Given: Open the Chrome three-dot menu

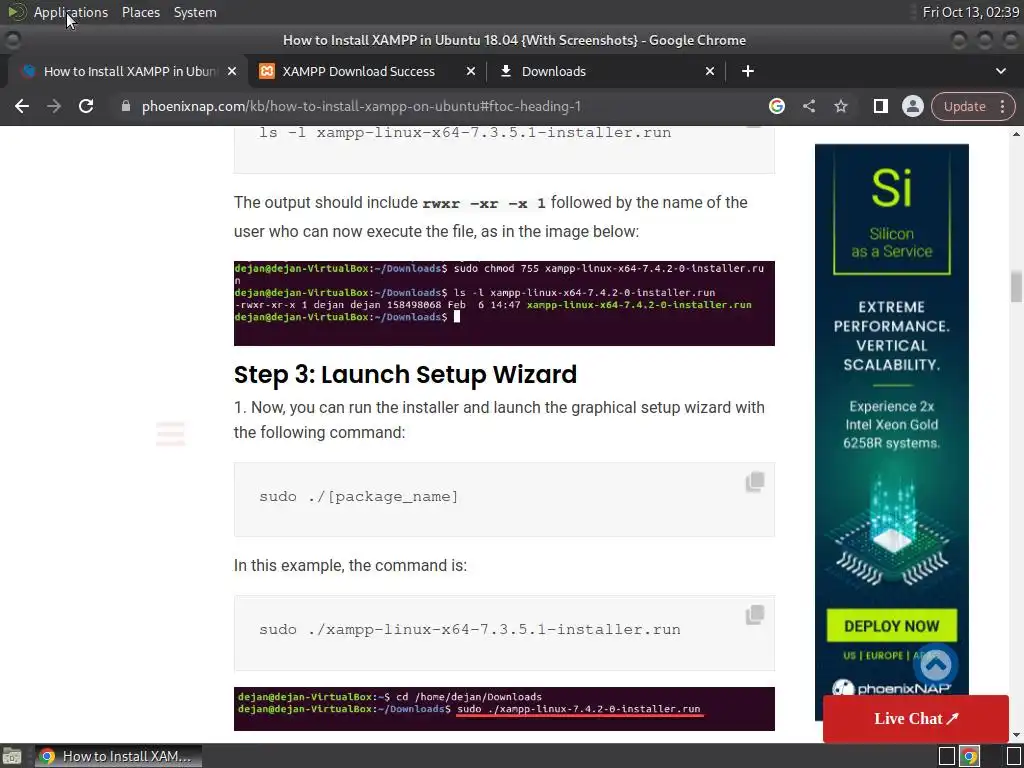Looking at the screenshot, I should 1002,106.
